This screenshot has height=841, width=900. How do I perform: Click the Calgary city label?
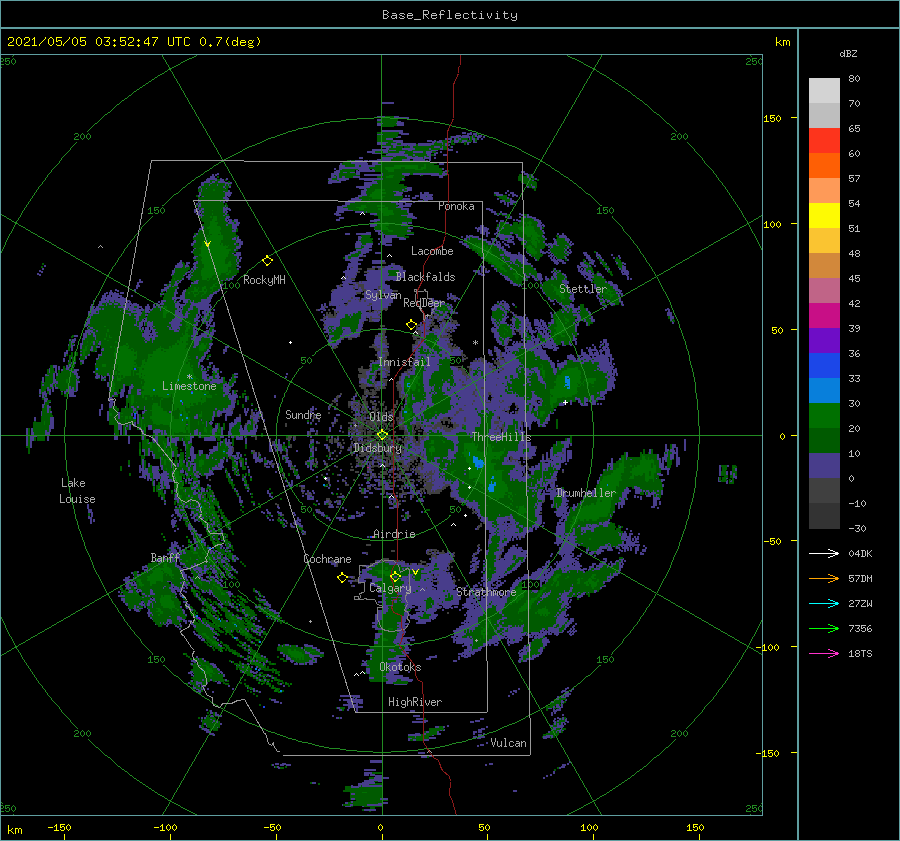tap(390, 588)
